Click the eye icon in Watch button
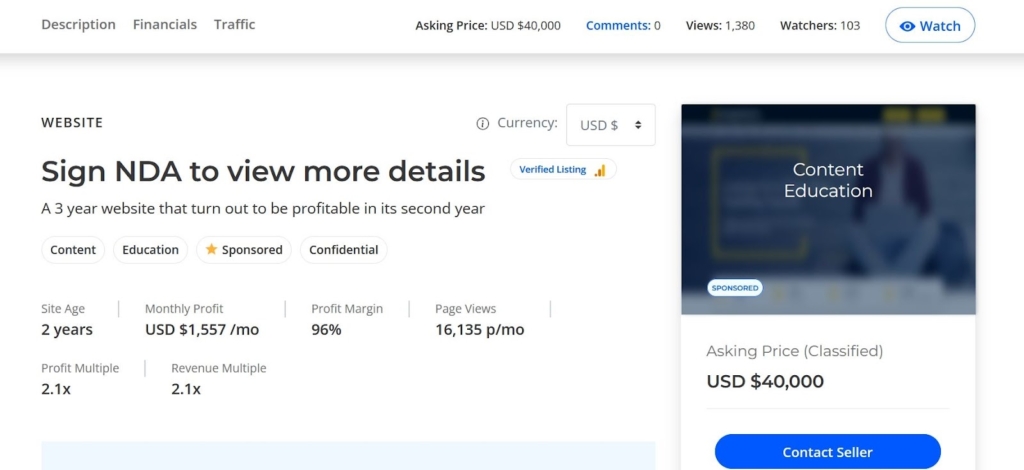Image resolution: width=1024 pixels, height=470 pixels. point(907,26)
